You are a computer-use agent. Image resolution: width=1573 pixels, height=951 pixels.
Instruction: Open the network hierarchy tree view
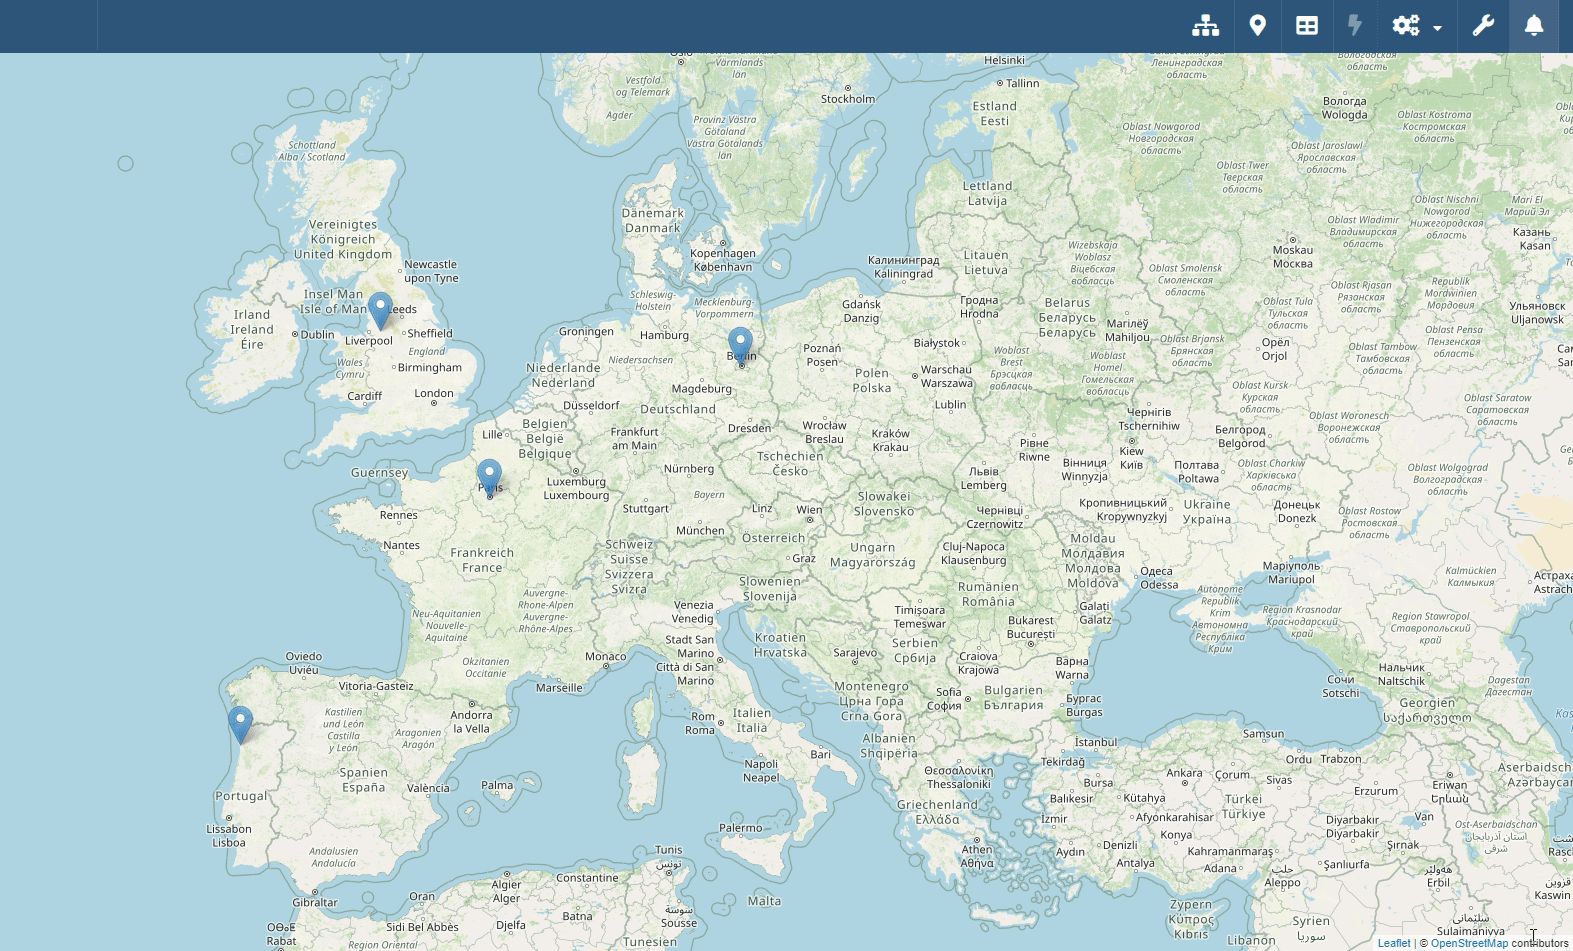click(1205, 26)
